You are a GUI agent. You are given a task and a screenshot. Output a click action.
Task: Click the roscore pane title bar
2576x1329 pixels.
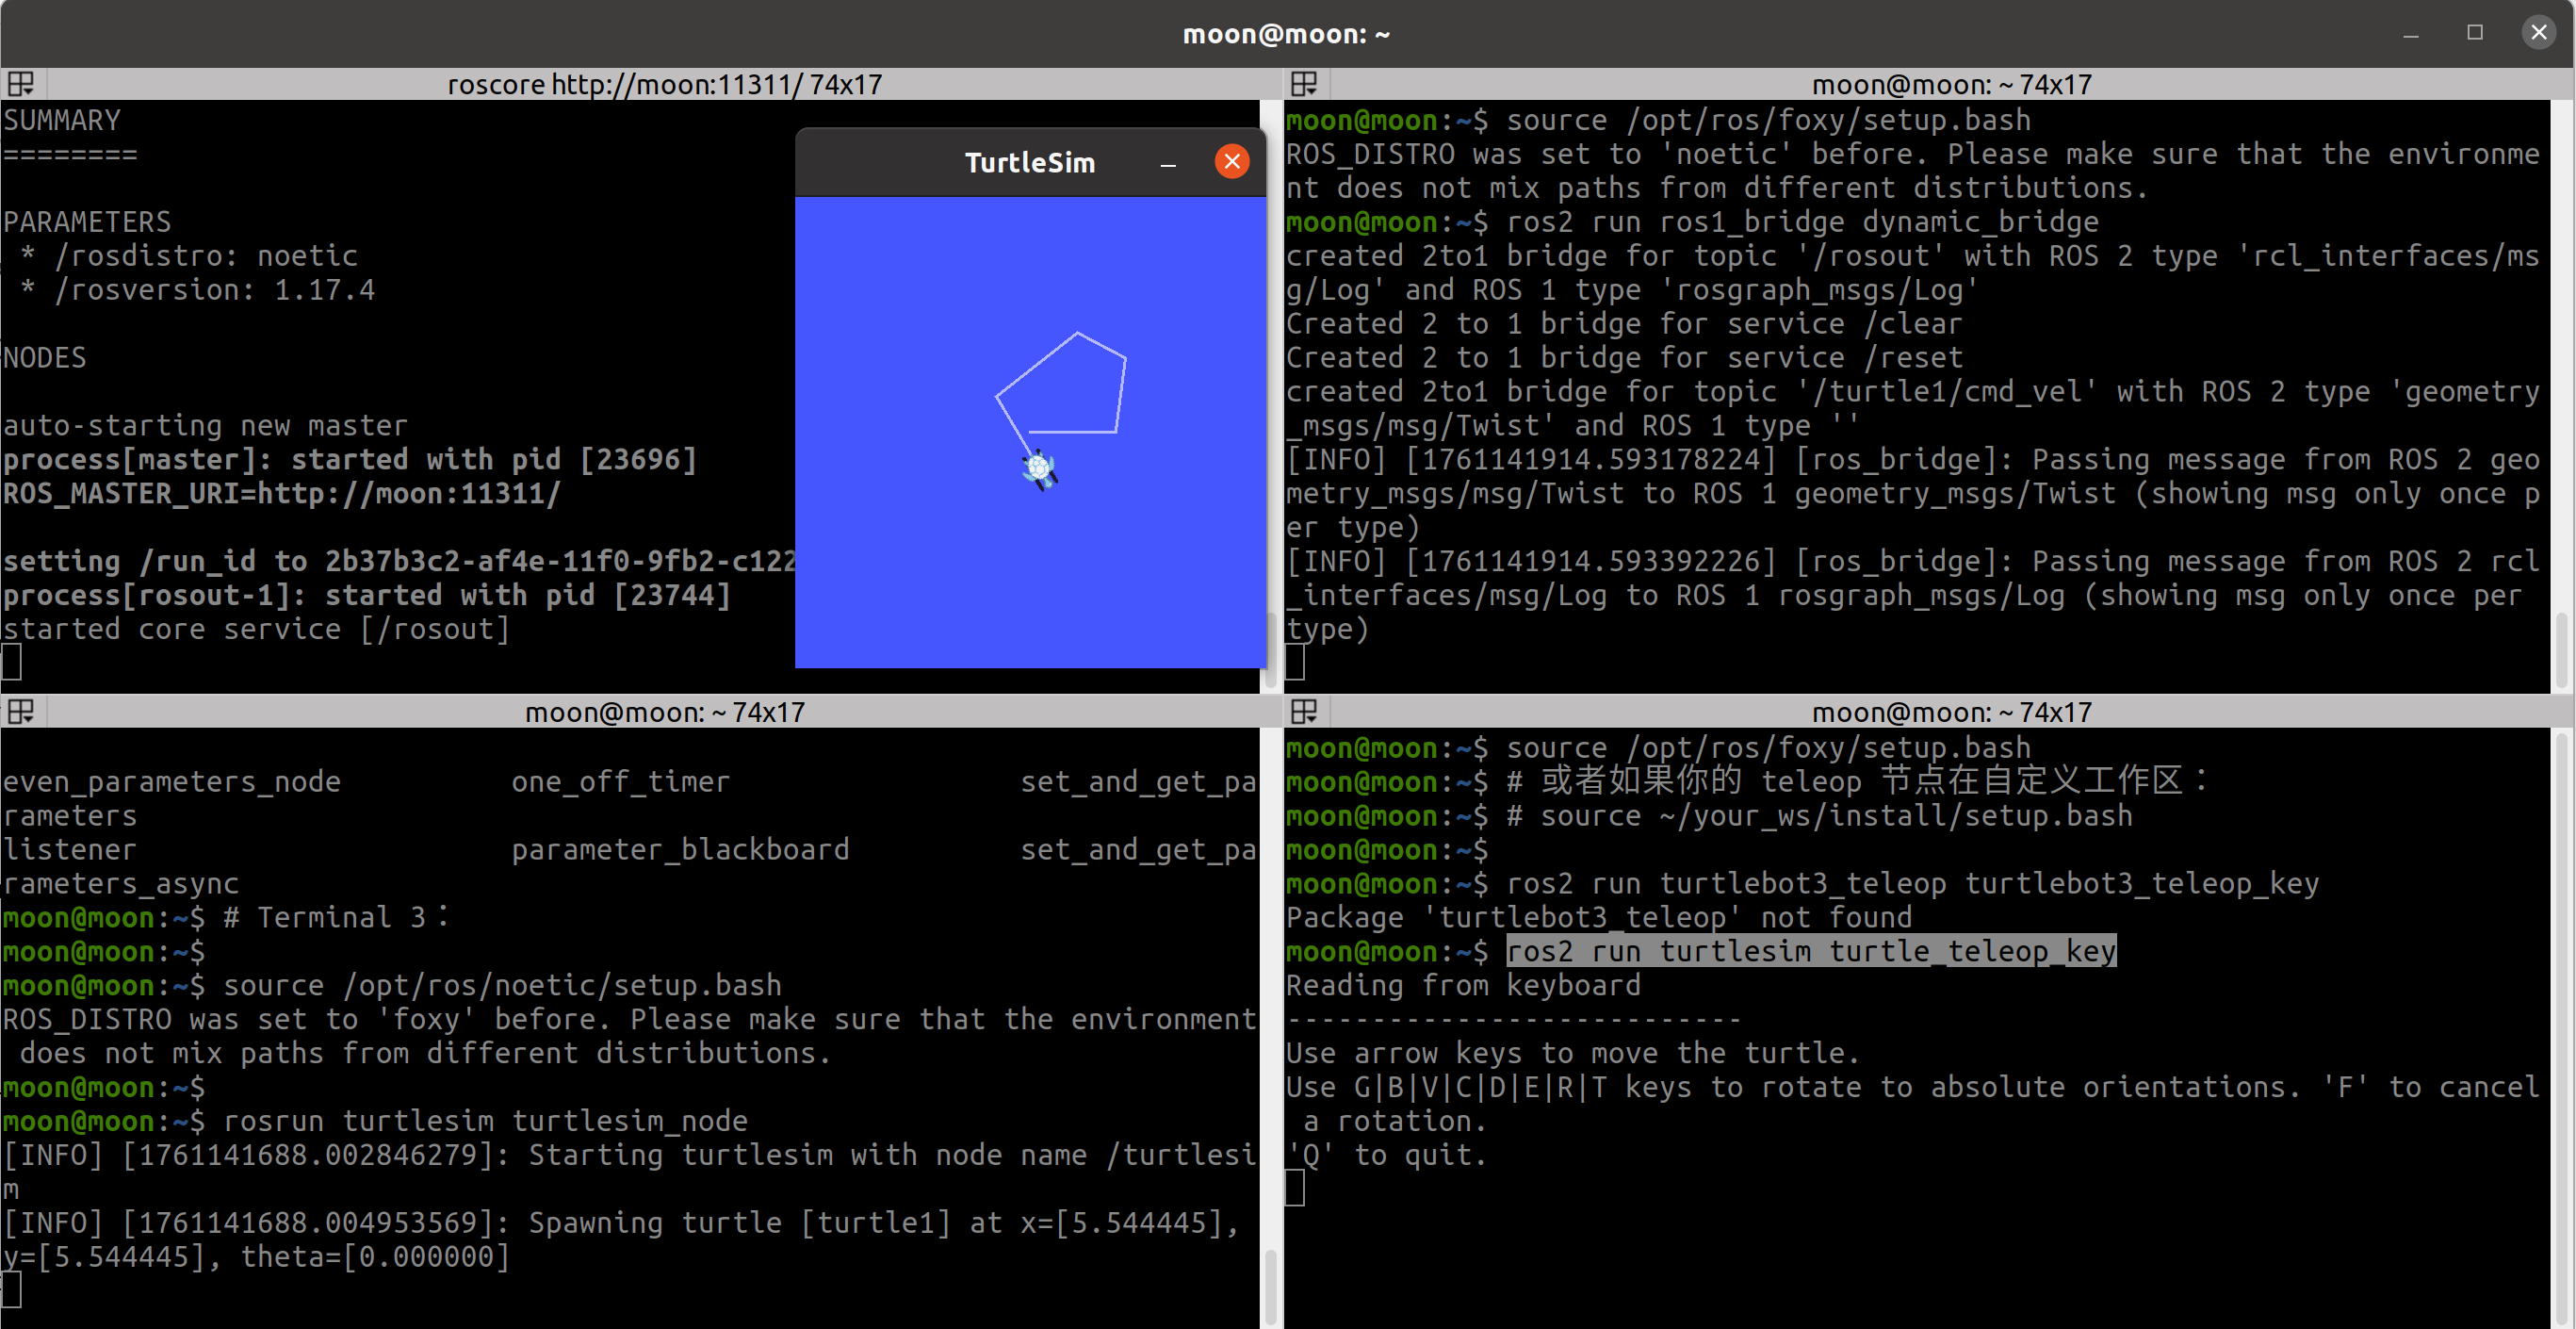[664, 84]
